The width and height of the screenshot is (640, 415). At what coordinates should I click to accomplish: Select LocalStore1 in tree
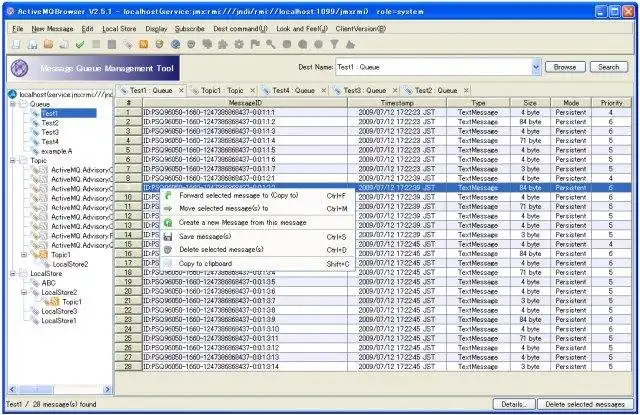(59, 320)
